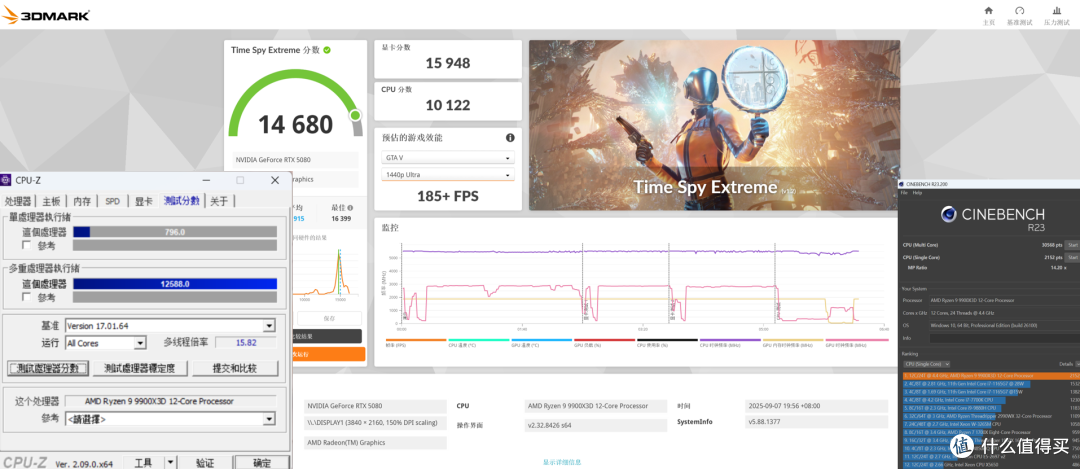Image resolution: width=1080 pixels, height=469 pixels.
Task: Tick the 參考 checkbox under multi-thread bench
Action: pos(26,297)
